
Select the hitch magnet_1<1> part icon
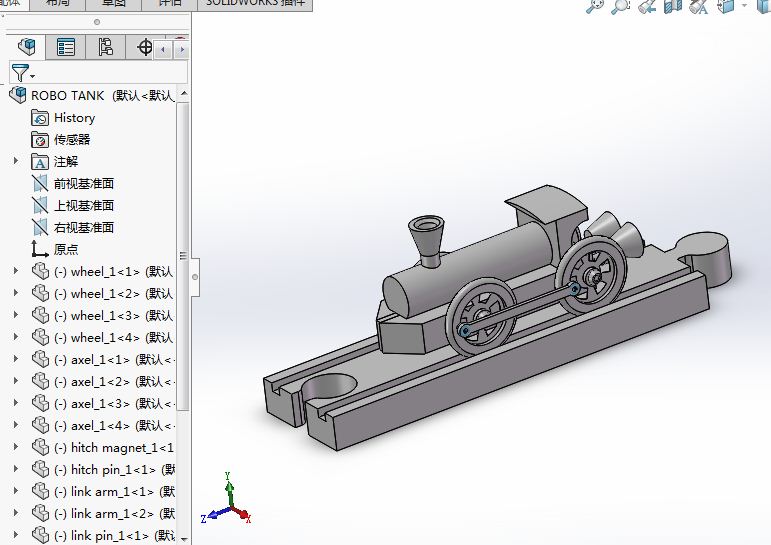[x=40, y=448]
